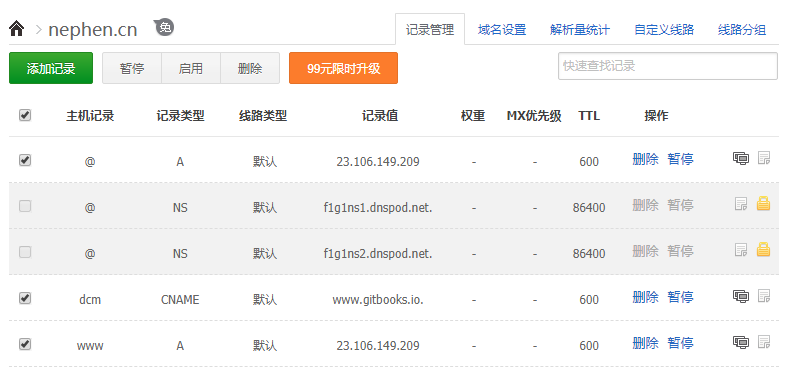Open the 域名设置 tab
Image resolution: width=789 pixels, height=373 pixels.
click(x=502, y=30)
